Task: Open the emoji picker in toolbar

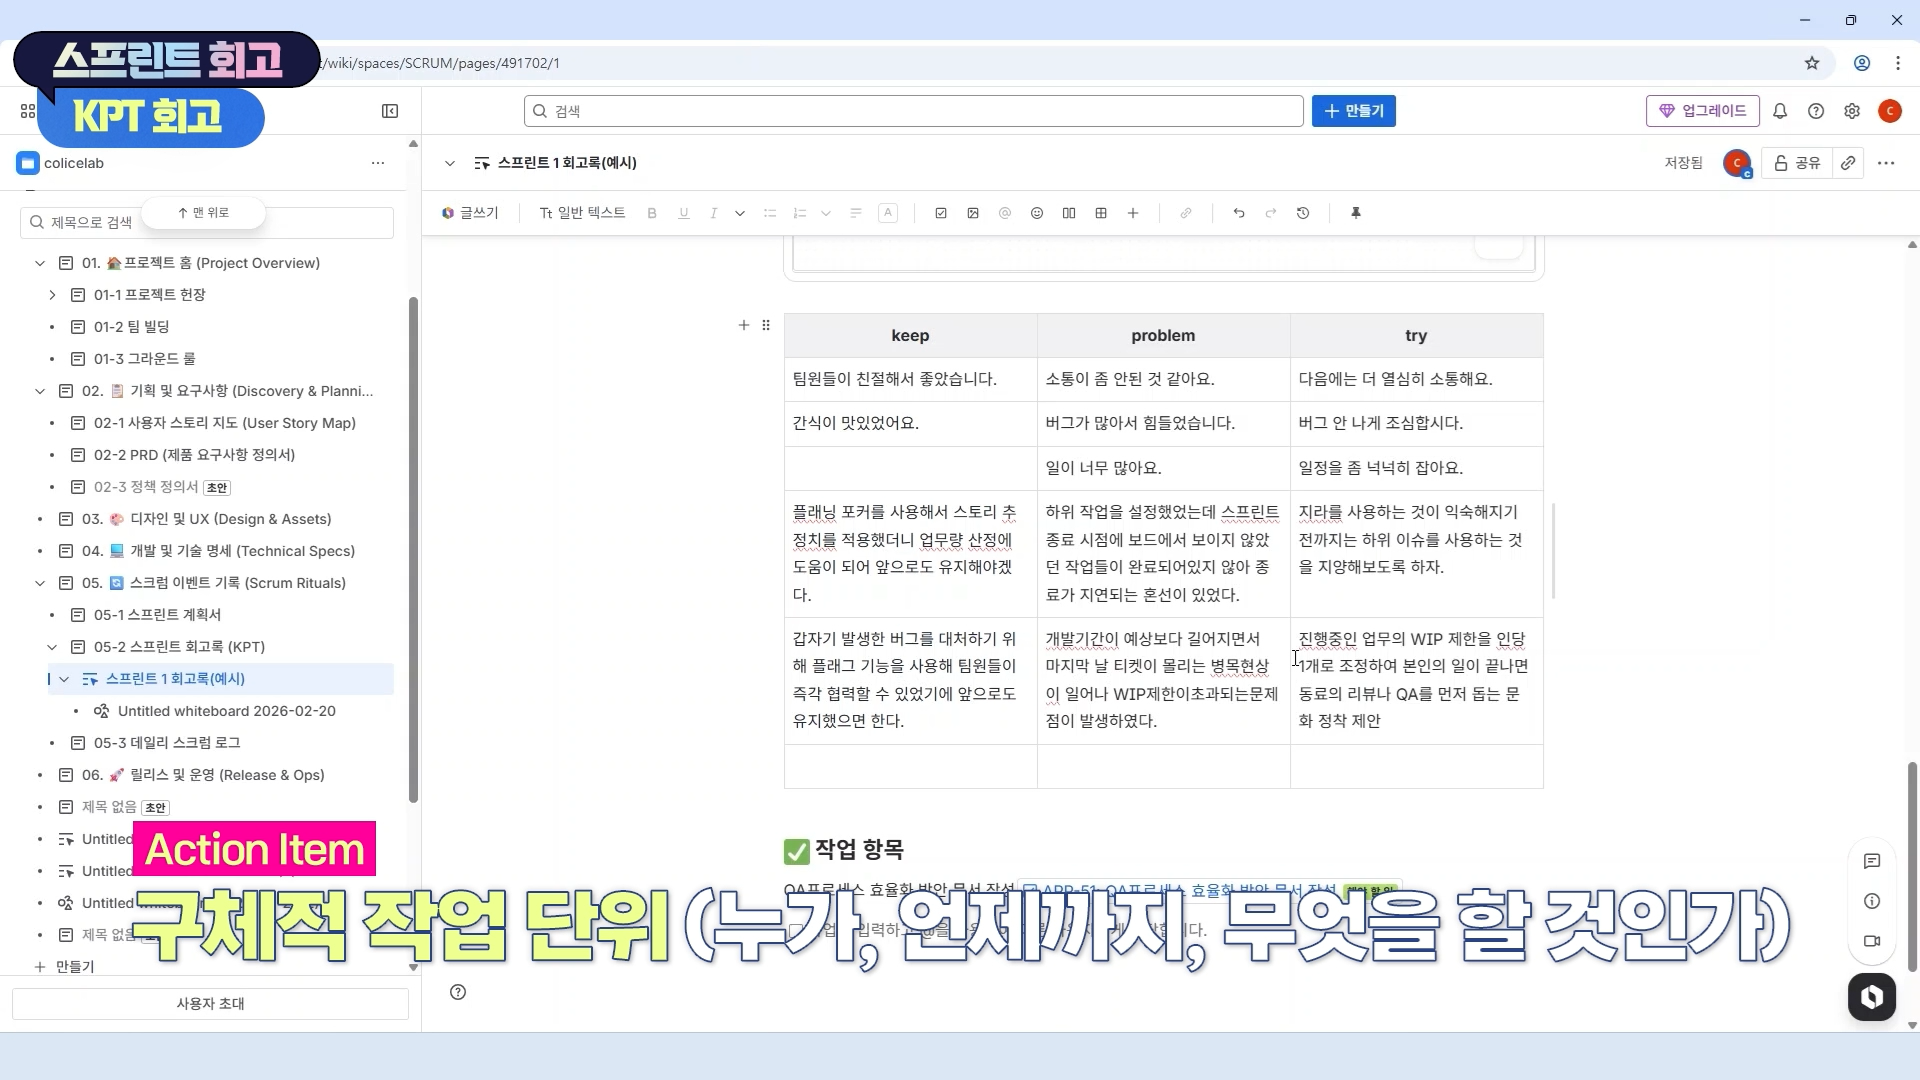Action: [x=1037, y=213]
